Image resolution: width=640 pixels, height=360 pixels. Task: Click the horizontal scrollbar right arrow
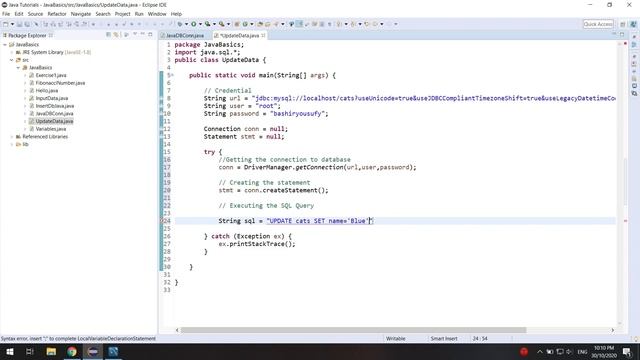tap(612, 330)
